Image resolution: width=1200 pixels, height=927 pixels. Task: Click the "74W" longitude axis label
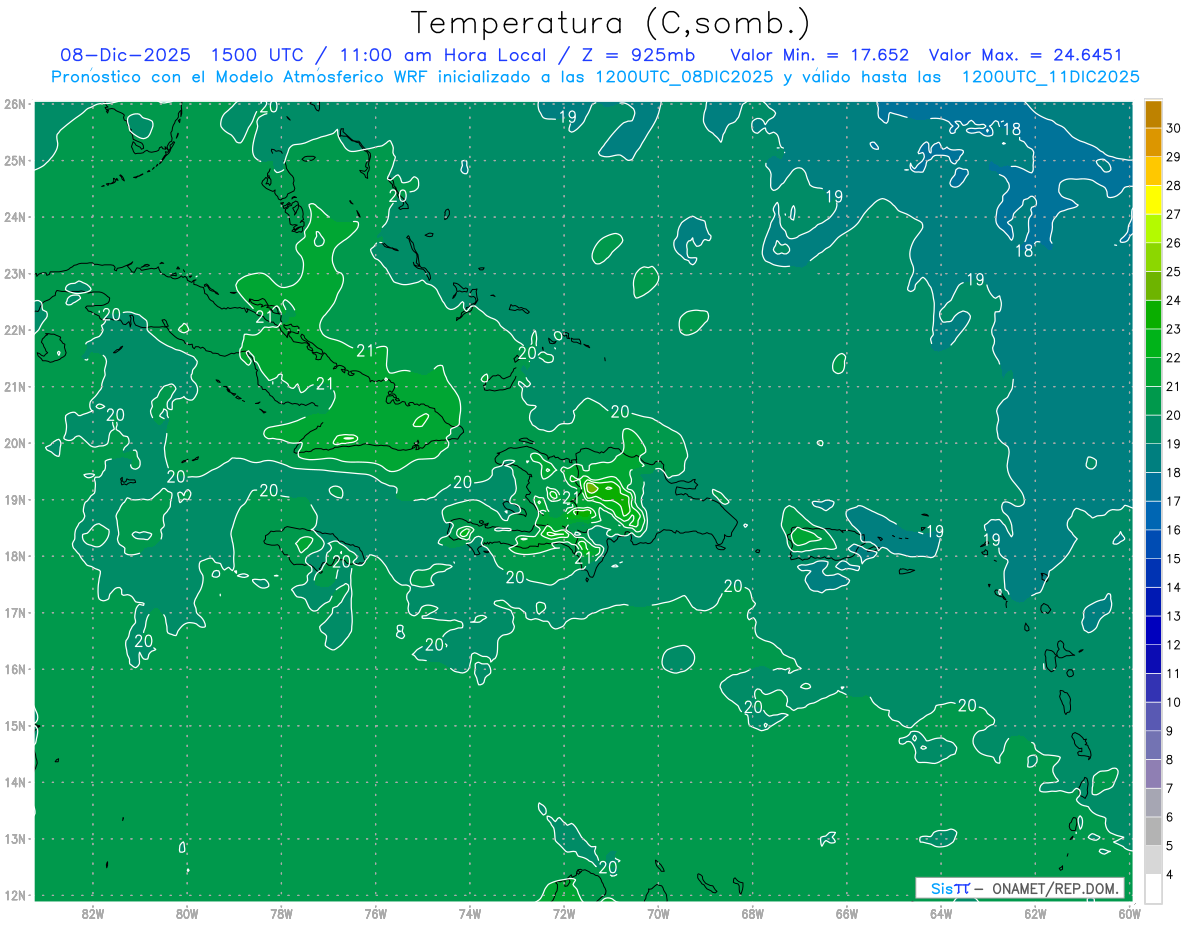pyautogui.click(x=469, y=913)
